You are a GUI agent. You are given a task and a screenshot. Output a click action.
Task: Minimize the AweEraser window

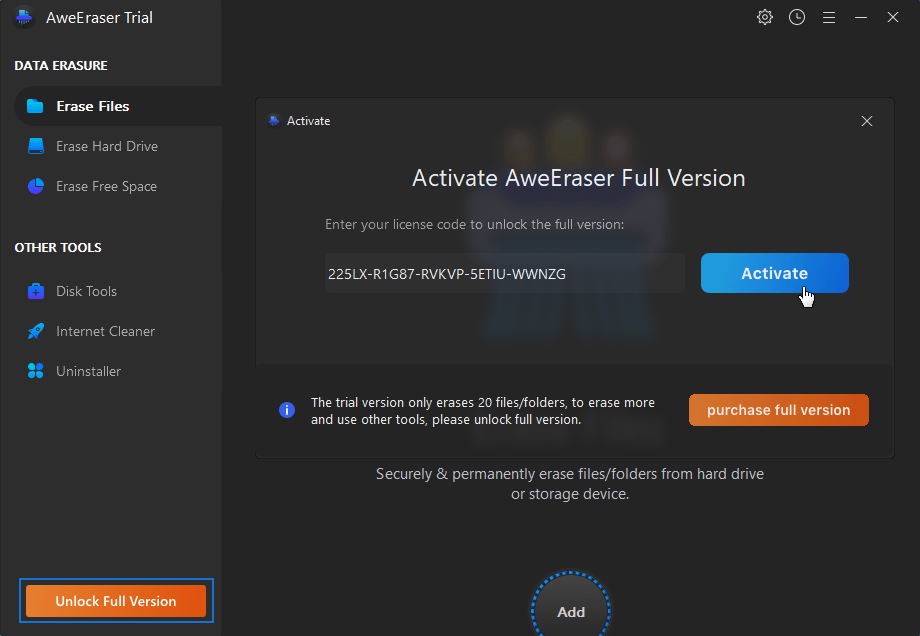tap(861, 18)
